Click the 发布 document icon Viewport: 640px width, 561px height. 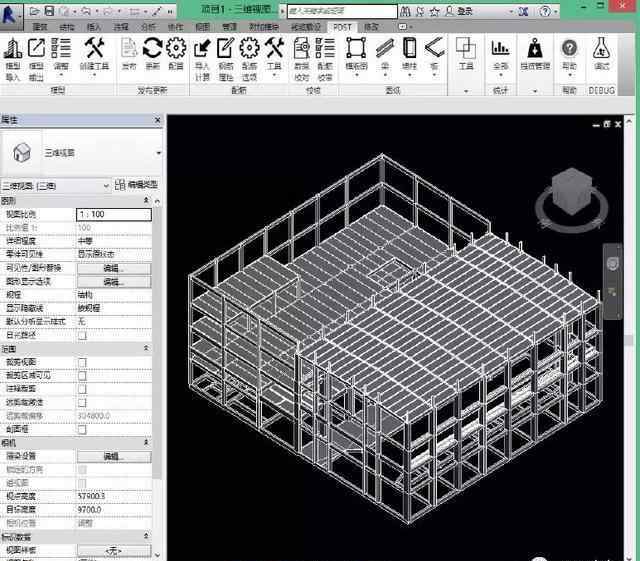coord(129,48)
